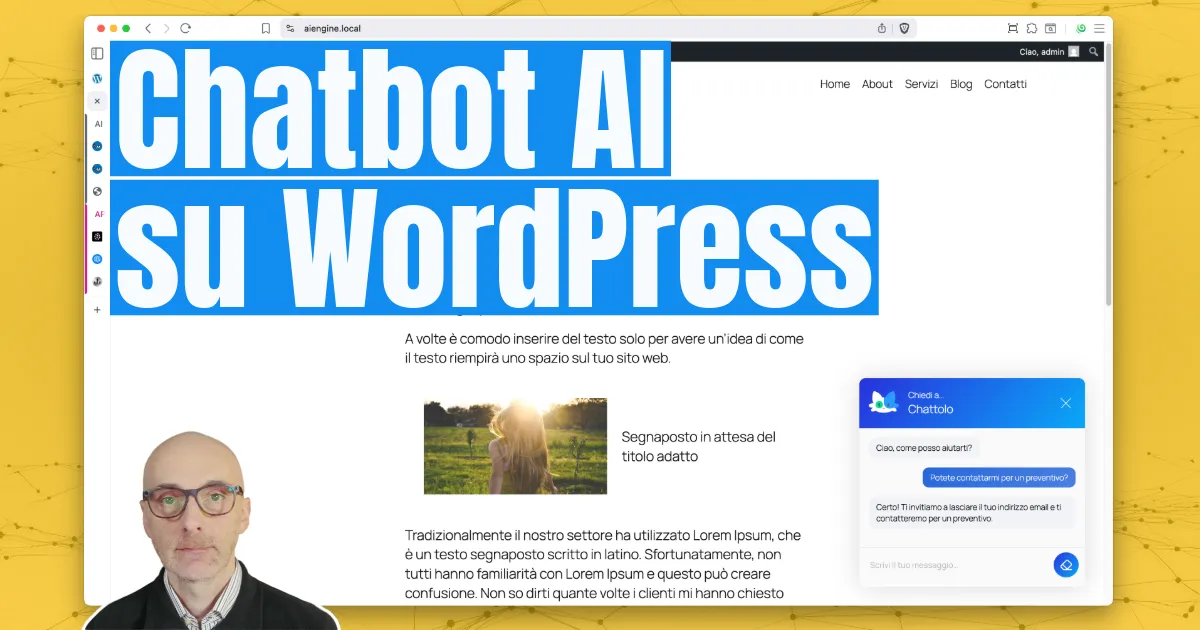The height and width of the screenshot is (630, 1200).
Task: Open the Contatti page link
Action: click(x=1005, y=84)
